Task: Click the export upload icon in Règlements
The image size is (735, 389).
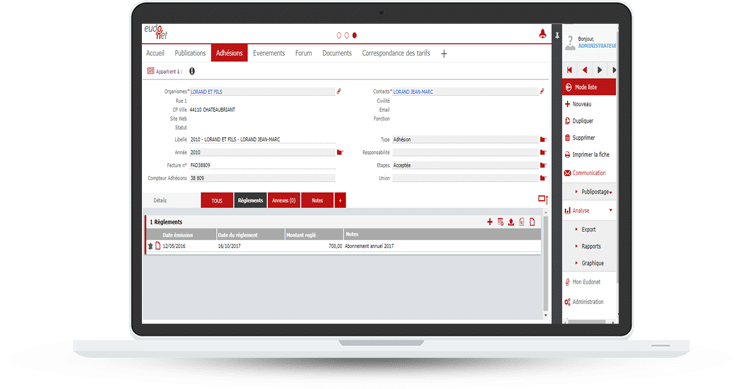Action: click(x=511, y=222)
